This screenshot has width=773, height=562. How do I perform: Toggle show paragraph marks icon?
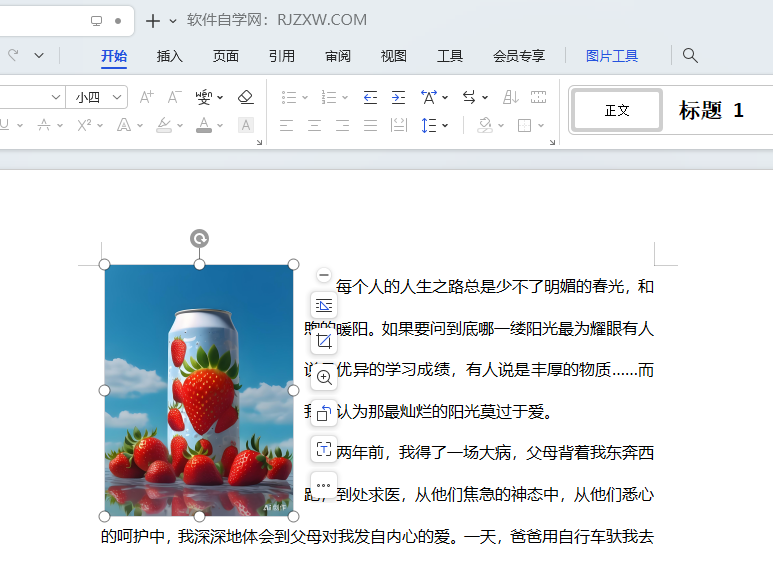tap(538, 97)
